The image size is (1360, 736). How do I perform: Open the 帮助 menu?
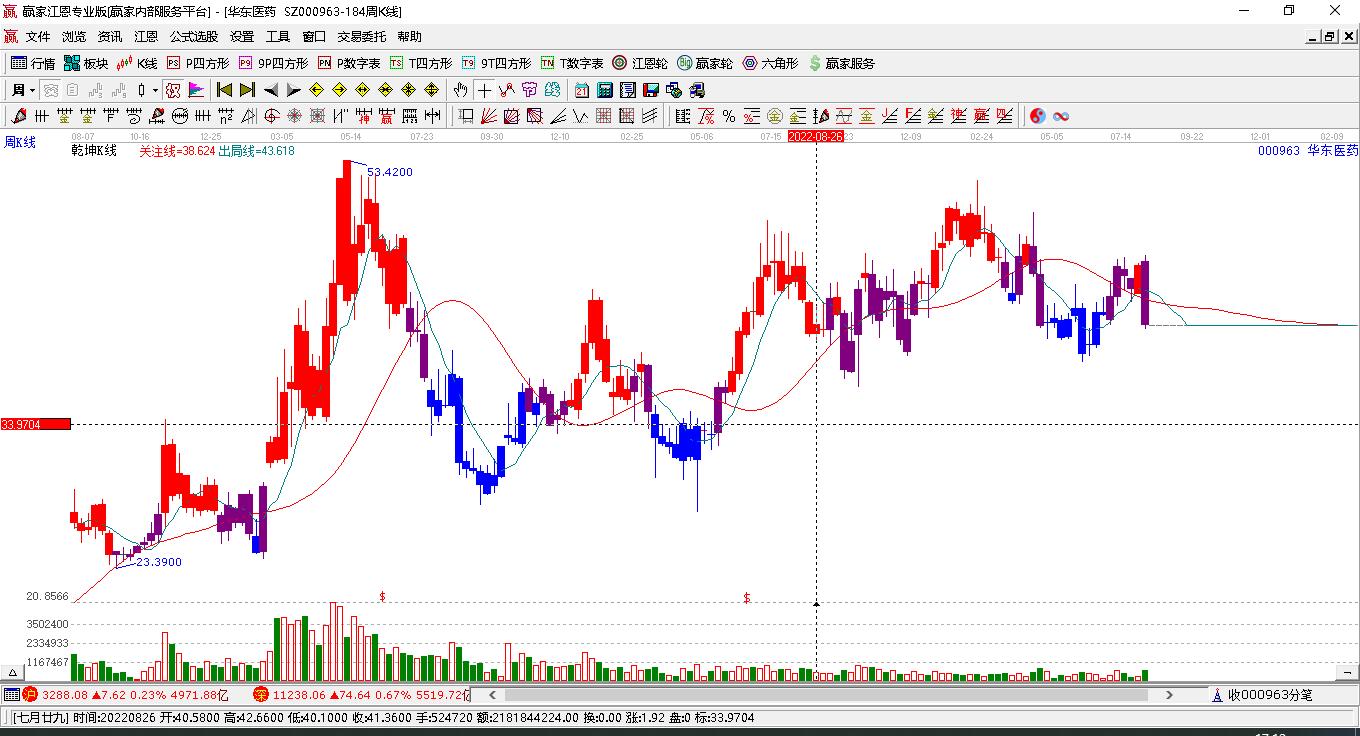click(x=409, y=36)
